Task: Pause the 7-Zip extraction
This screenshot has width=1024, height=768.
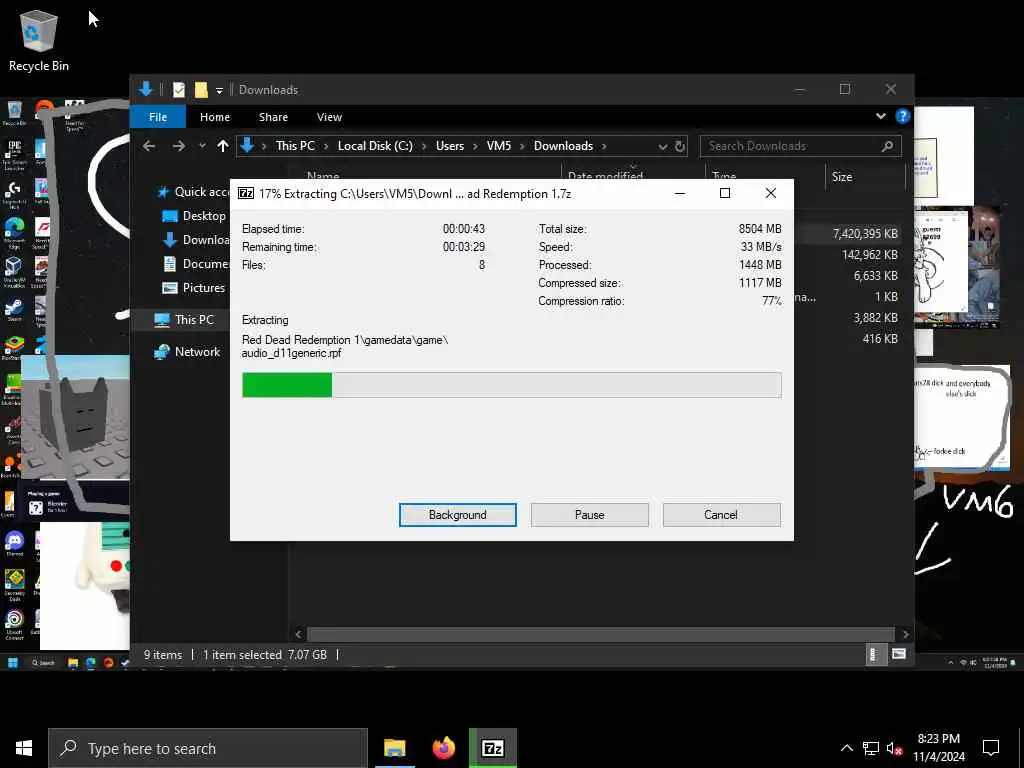Action: [x=589, y=515]
